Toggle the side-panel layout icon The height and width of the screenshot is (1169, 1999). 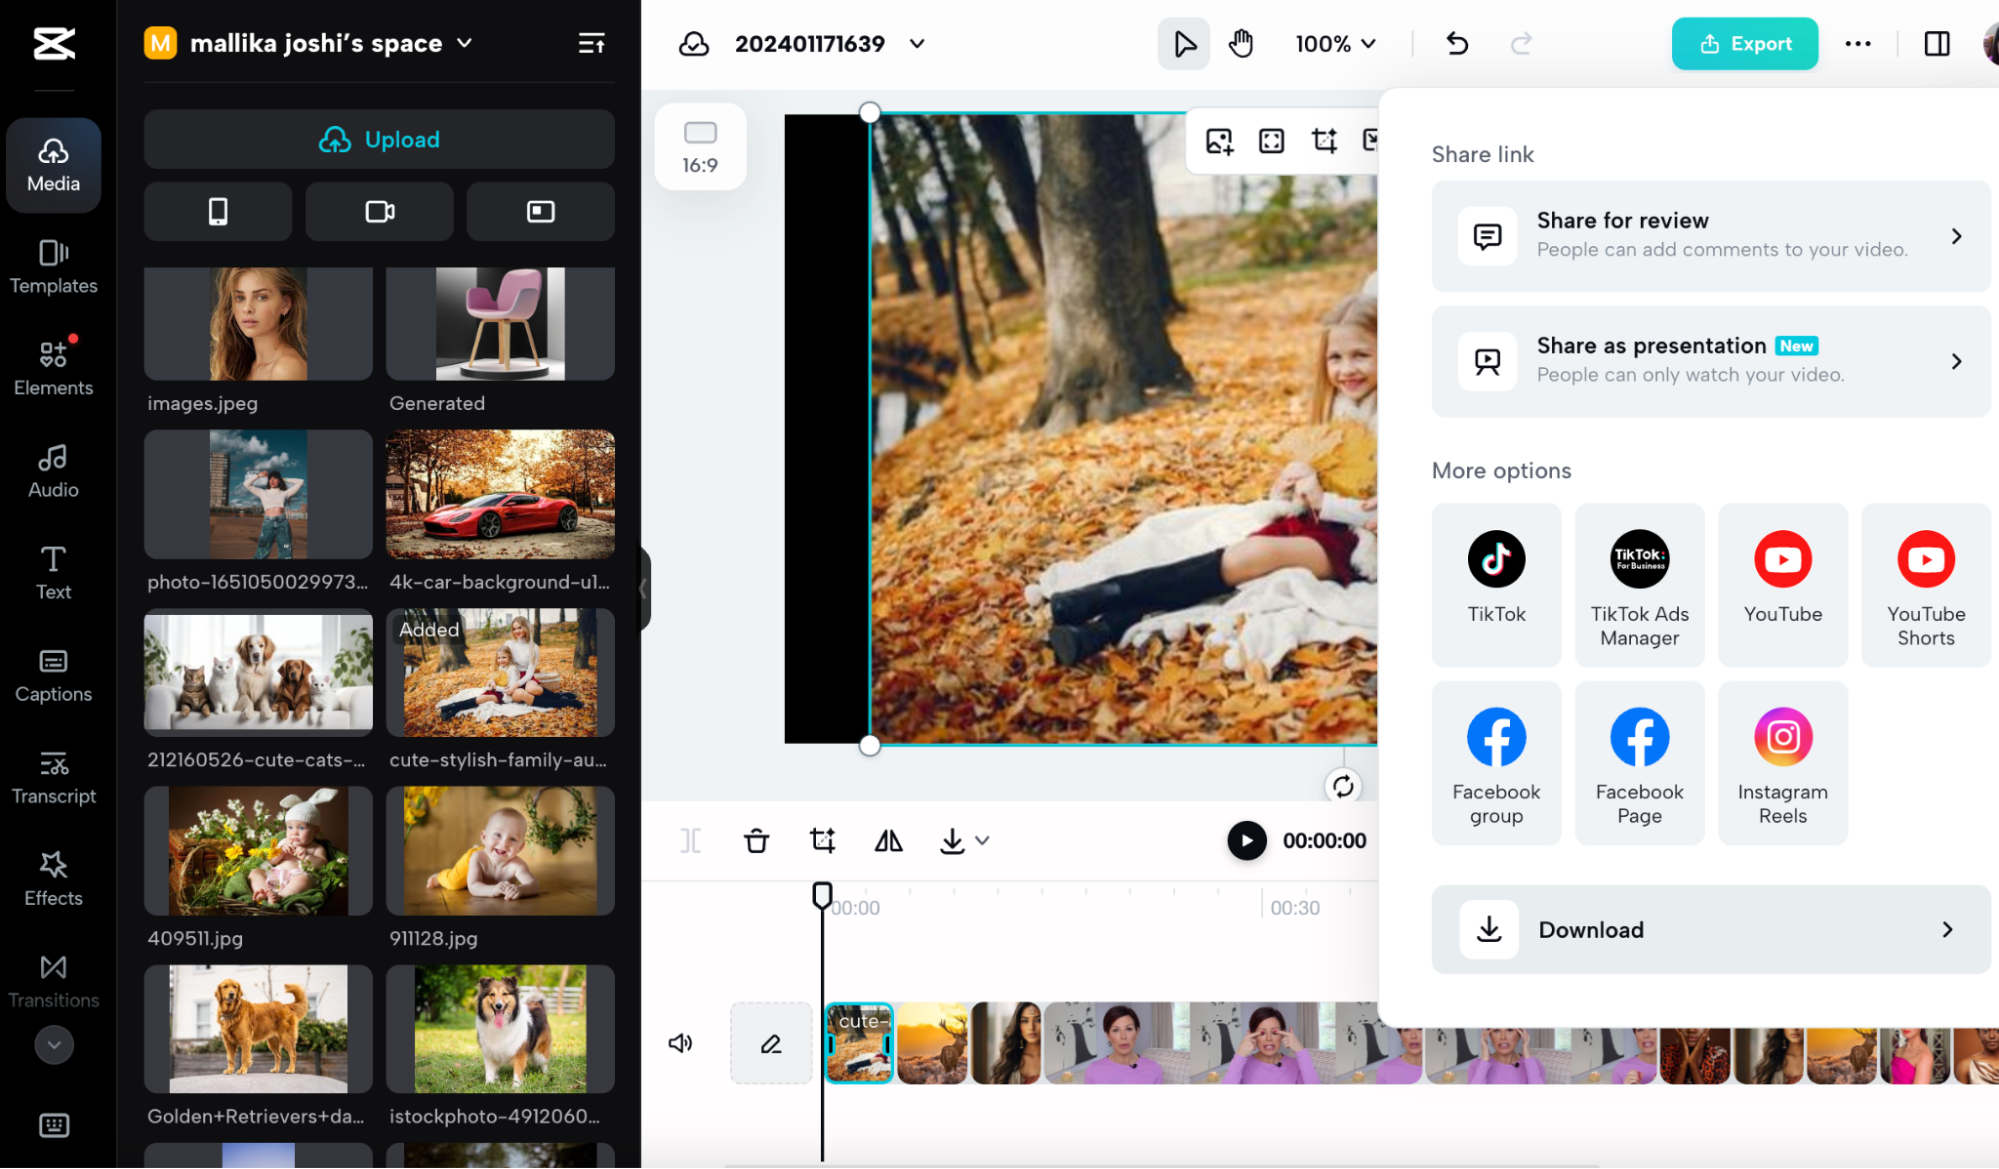pos(1936,44)
